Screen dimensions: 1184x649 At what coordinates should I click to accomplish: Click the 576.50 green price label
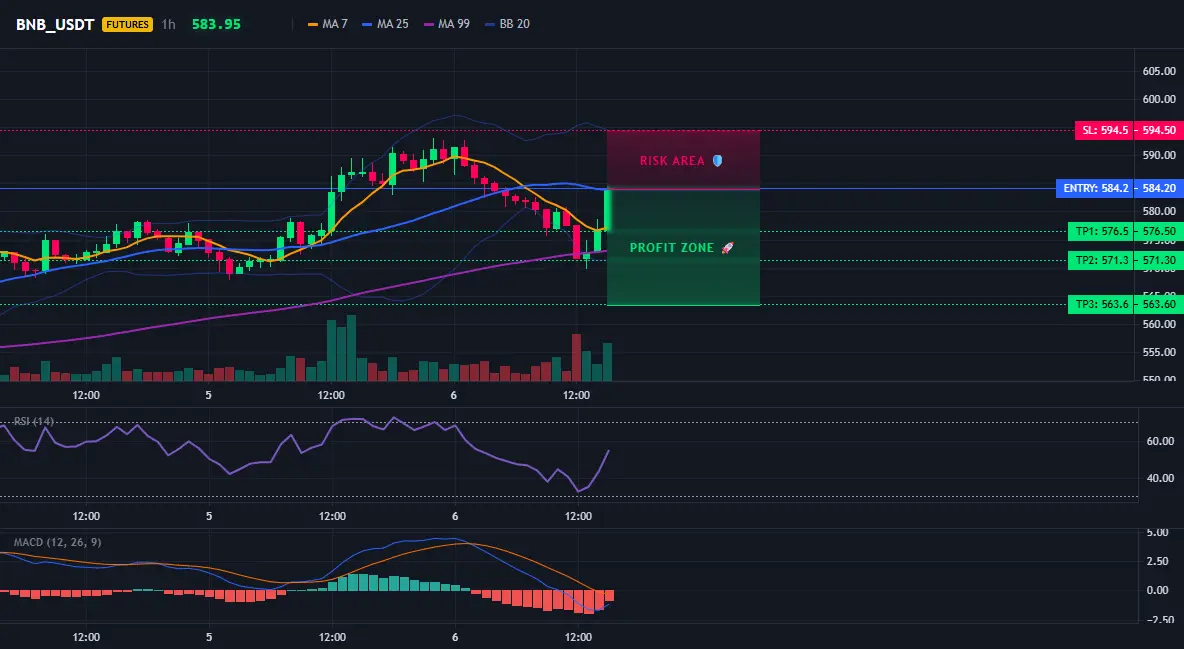1159,231
